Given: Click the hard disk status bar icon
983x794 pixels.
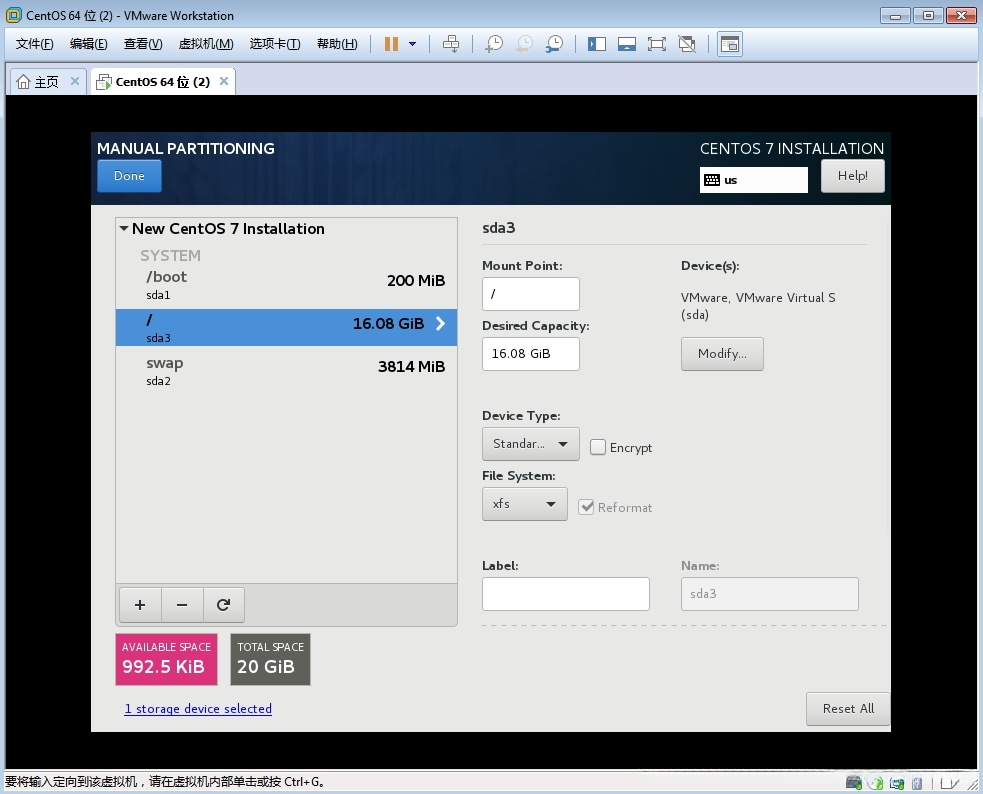Looking at the screenshot, I should point(854,783).
